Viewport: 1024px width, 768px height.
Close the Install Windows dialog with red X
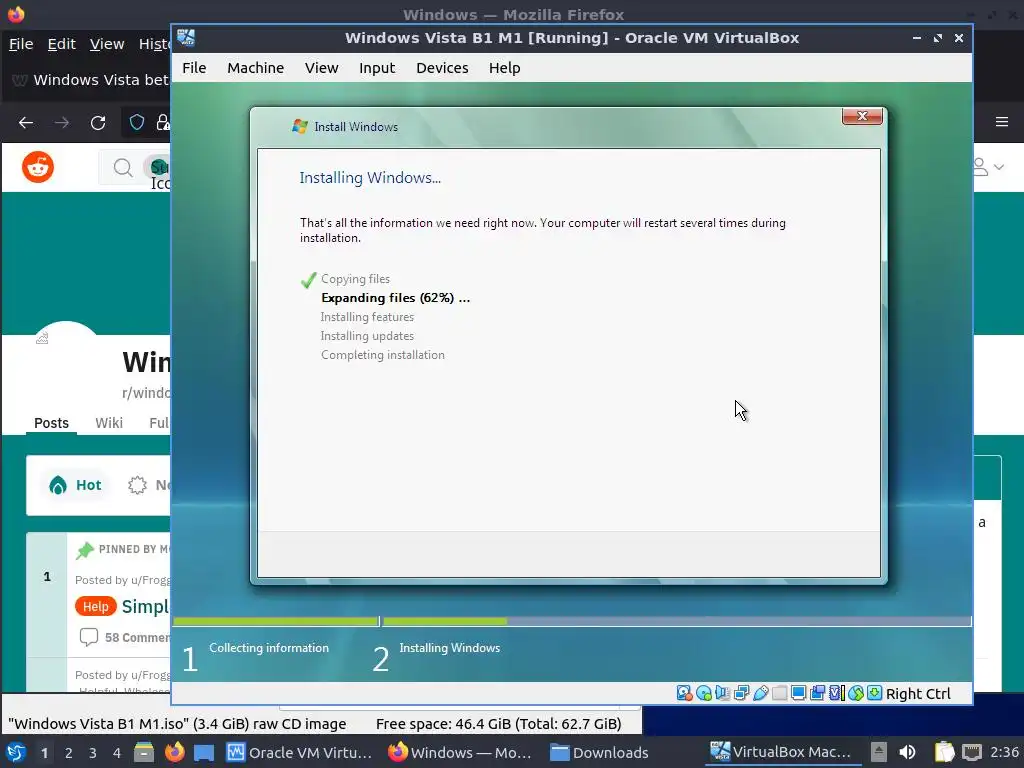(x=862, y=116)
